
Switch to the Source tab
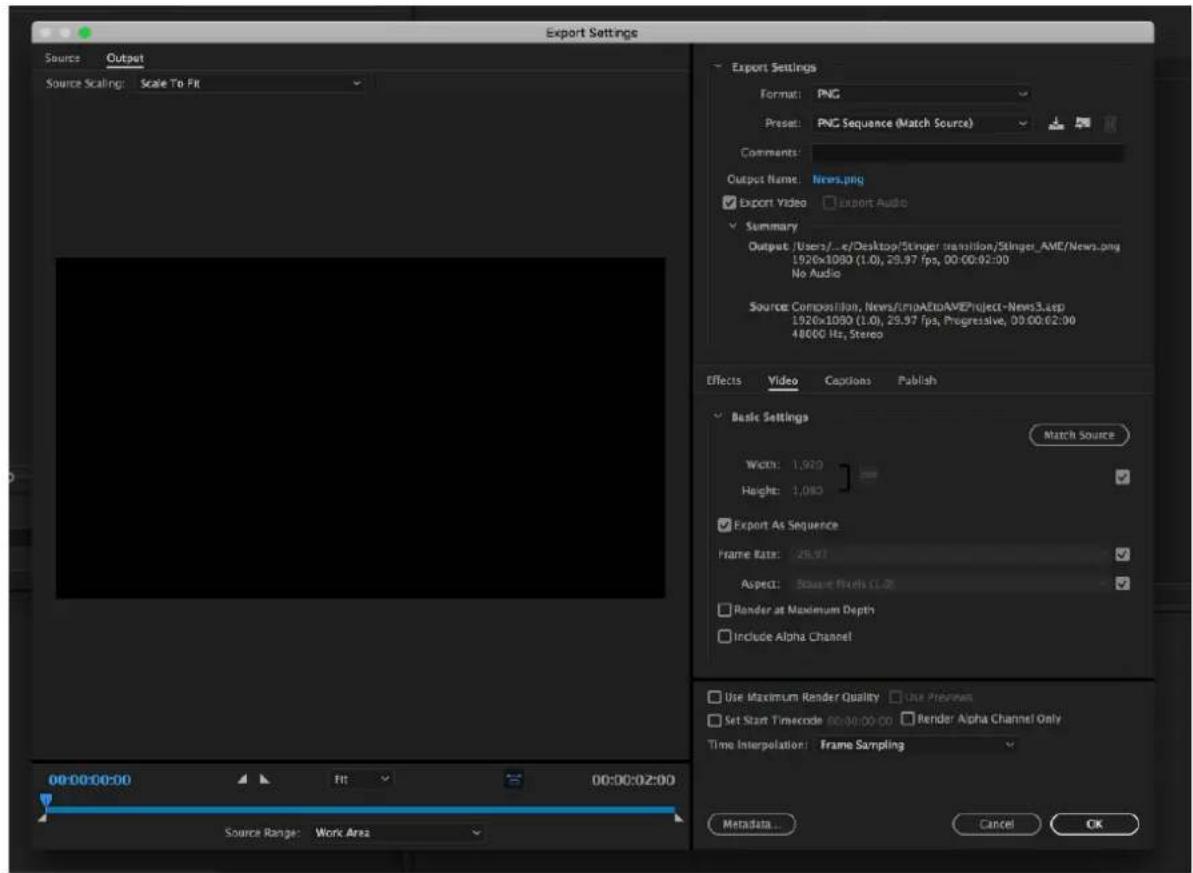(x=62, y=58)
